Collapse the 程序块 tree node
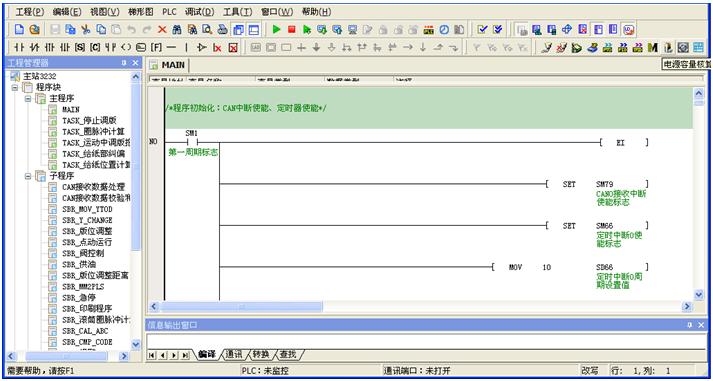Viewport: 713px width, 381px height. [15, 87]
